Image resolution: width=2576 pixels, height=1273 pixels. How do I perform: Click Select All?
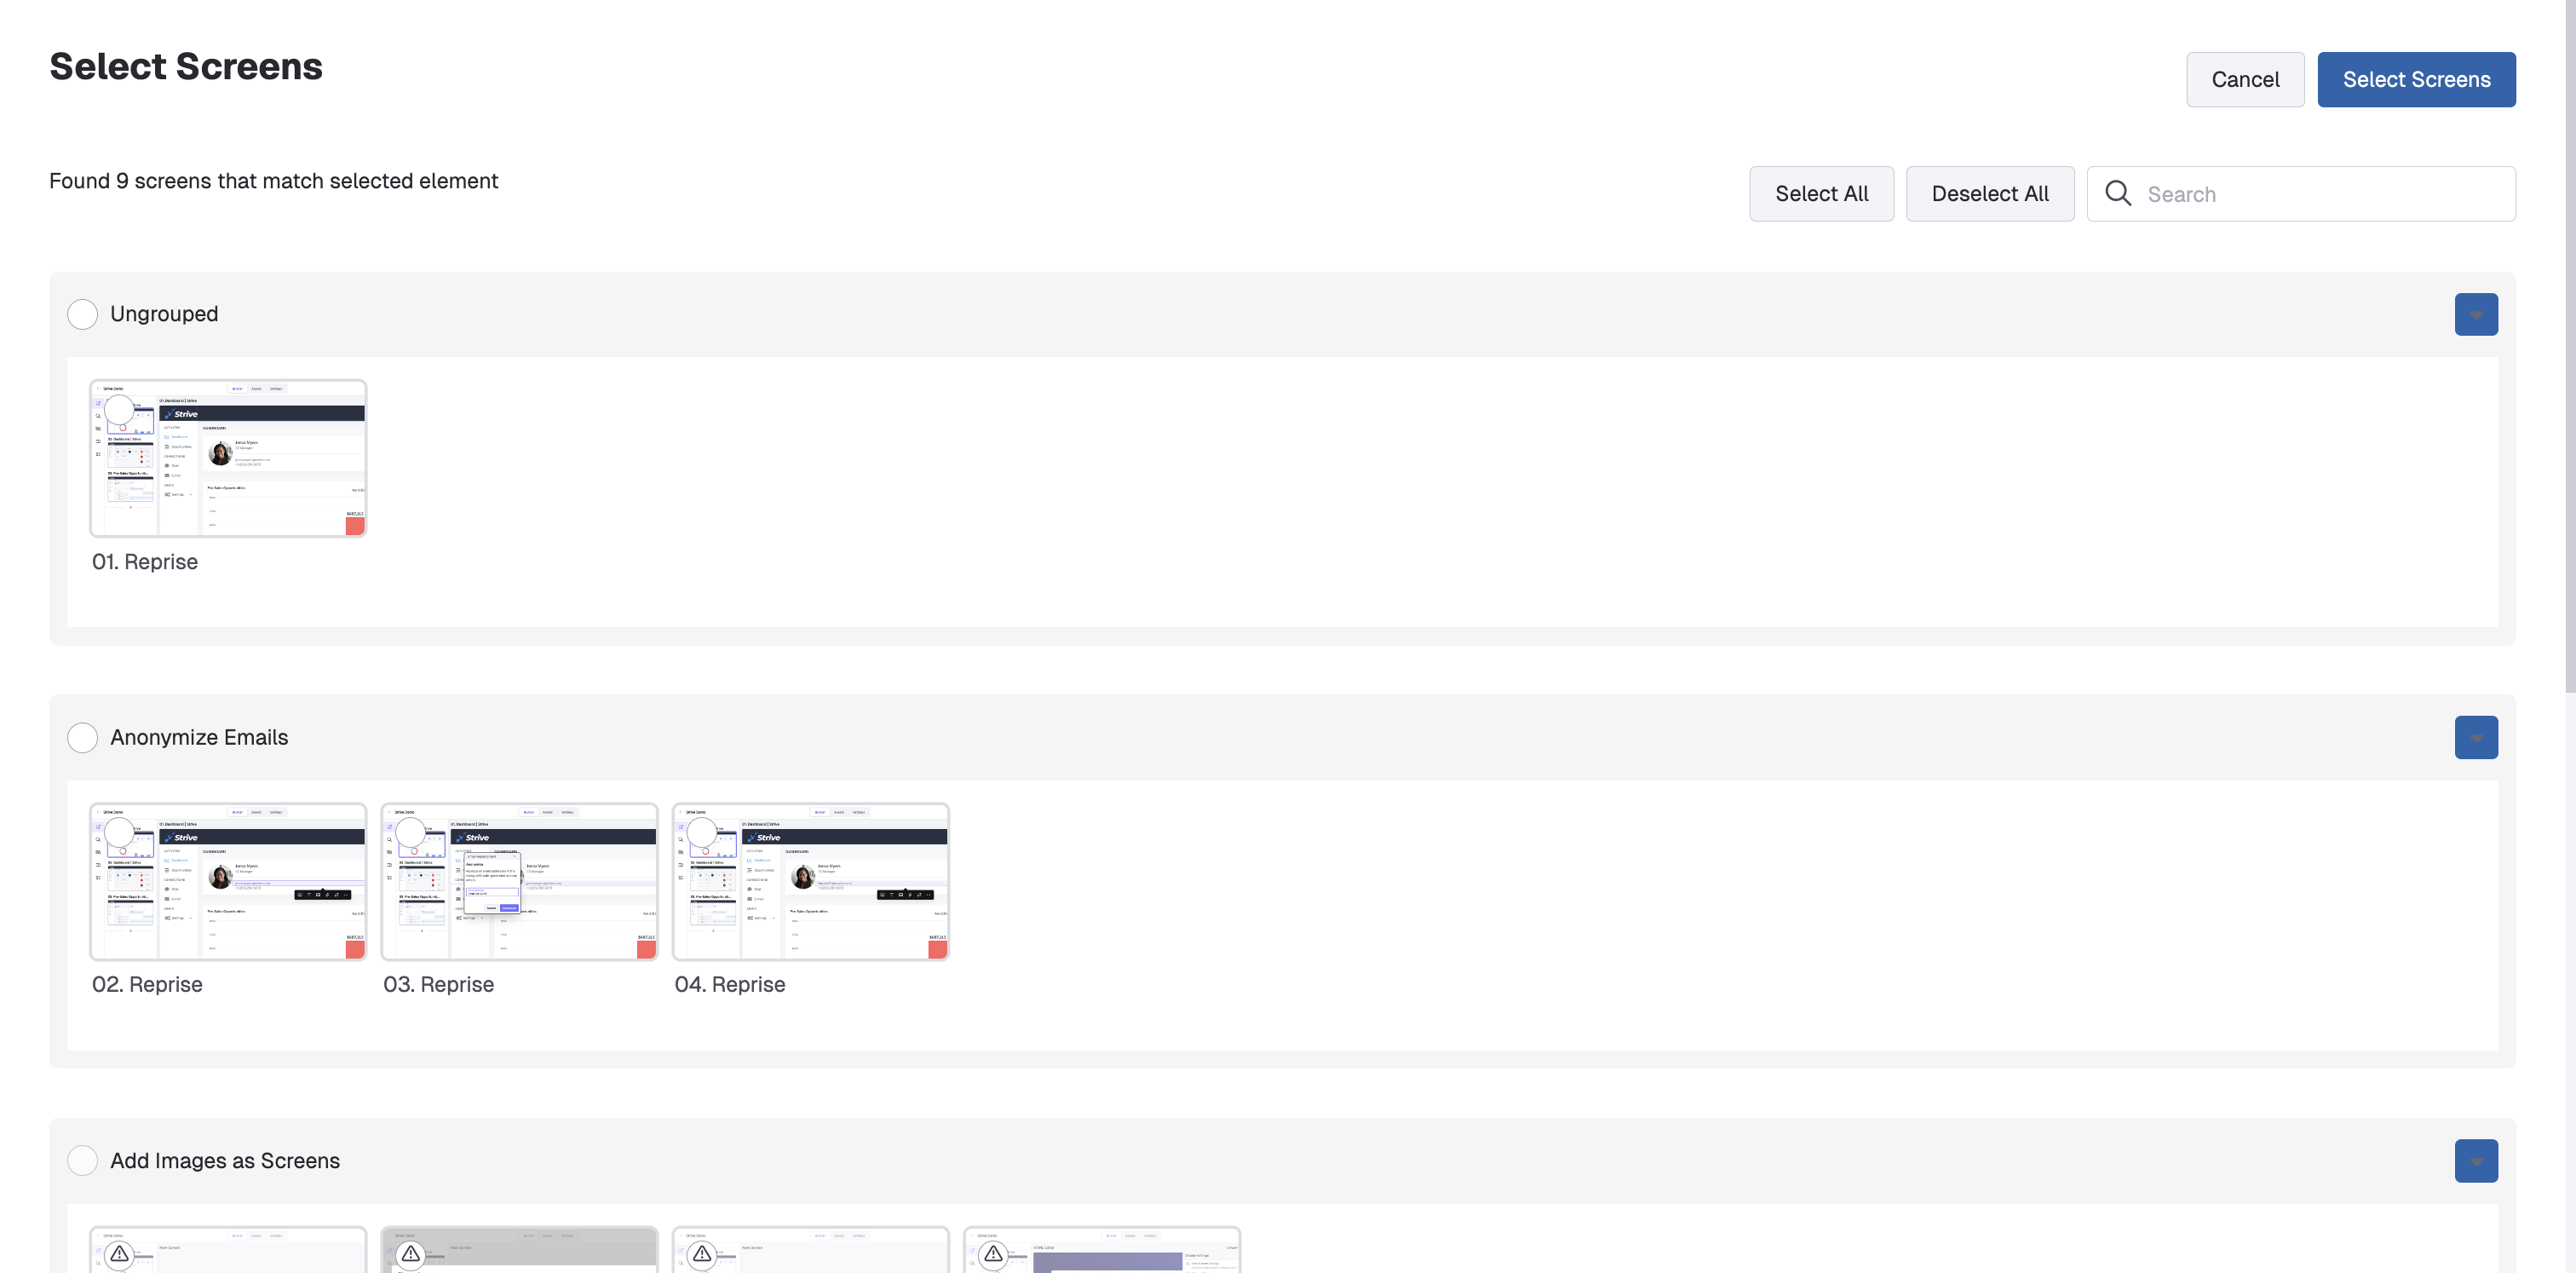pyautogui.click(x=1821, y=194)
